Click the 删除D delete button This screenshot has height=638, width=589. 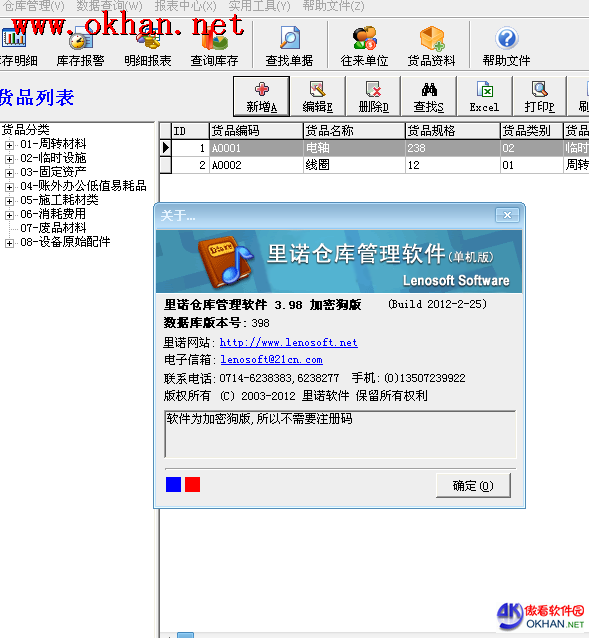click(x=373, y=96)
